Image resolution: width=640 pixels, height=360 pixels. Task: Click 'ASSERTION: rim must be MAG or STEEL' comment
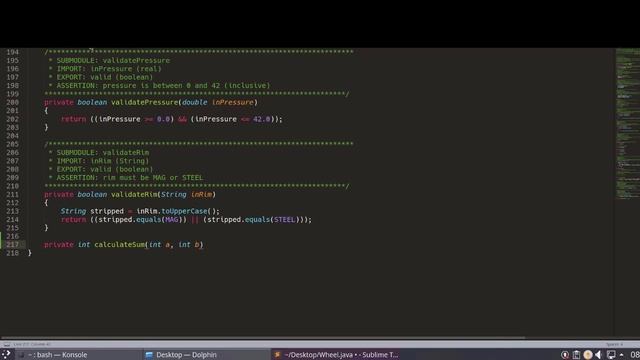pos(130,178)
